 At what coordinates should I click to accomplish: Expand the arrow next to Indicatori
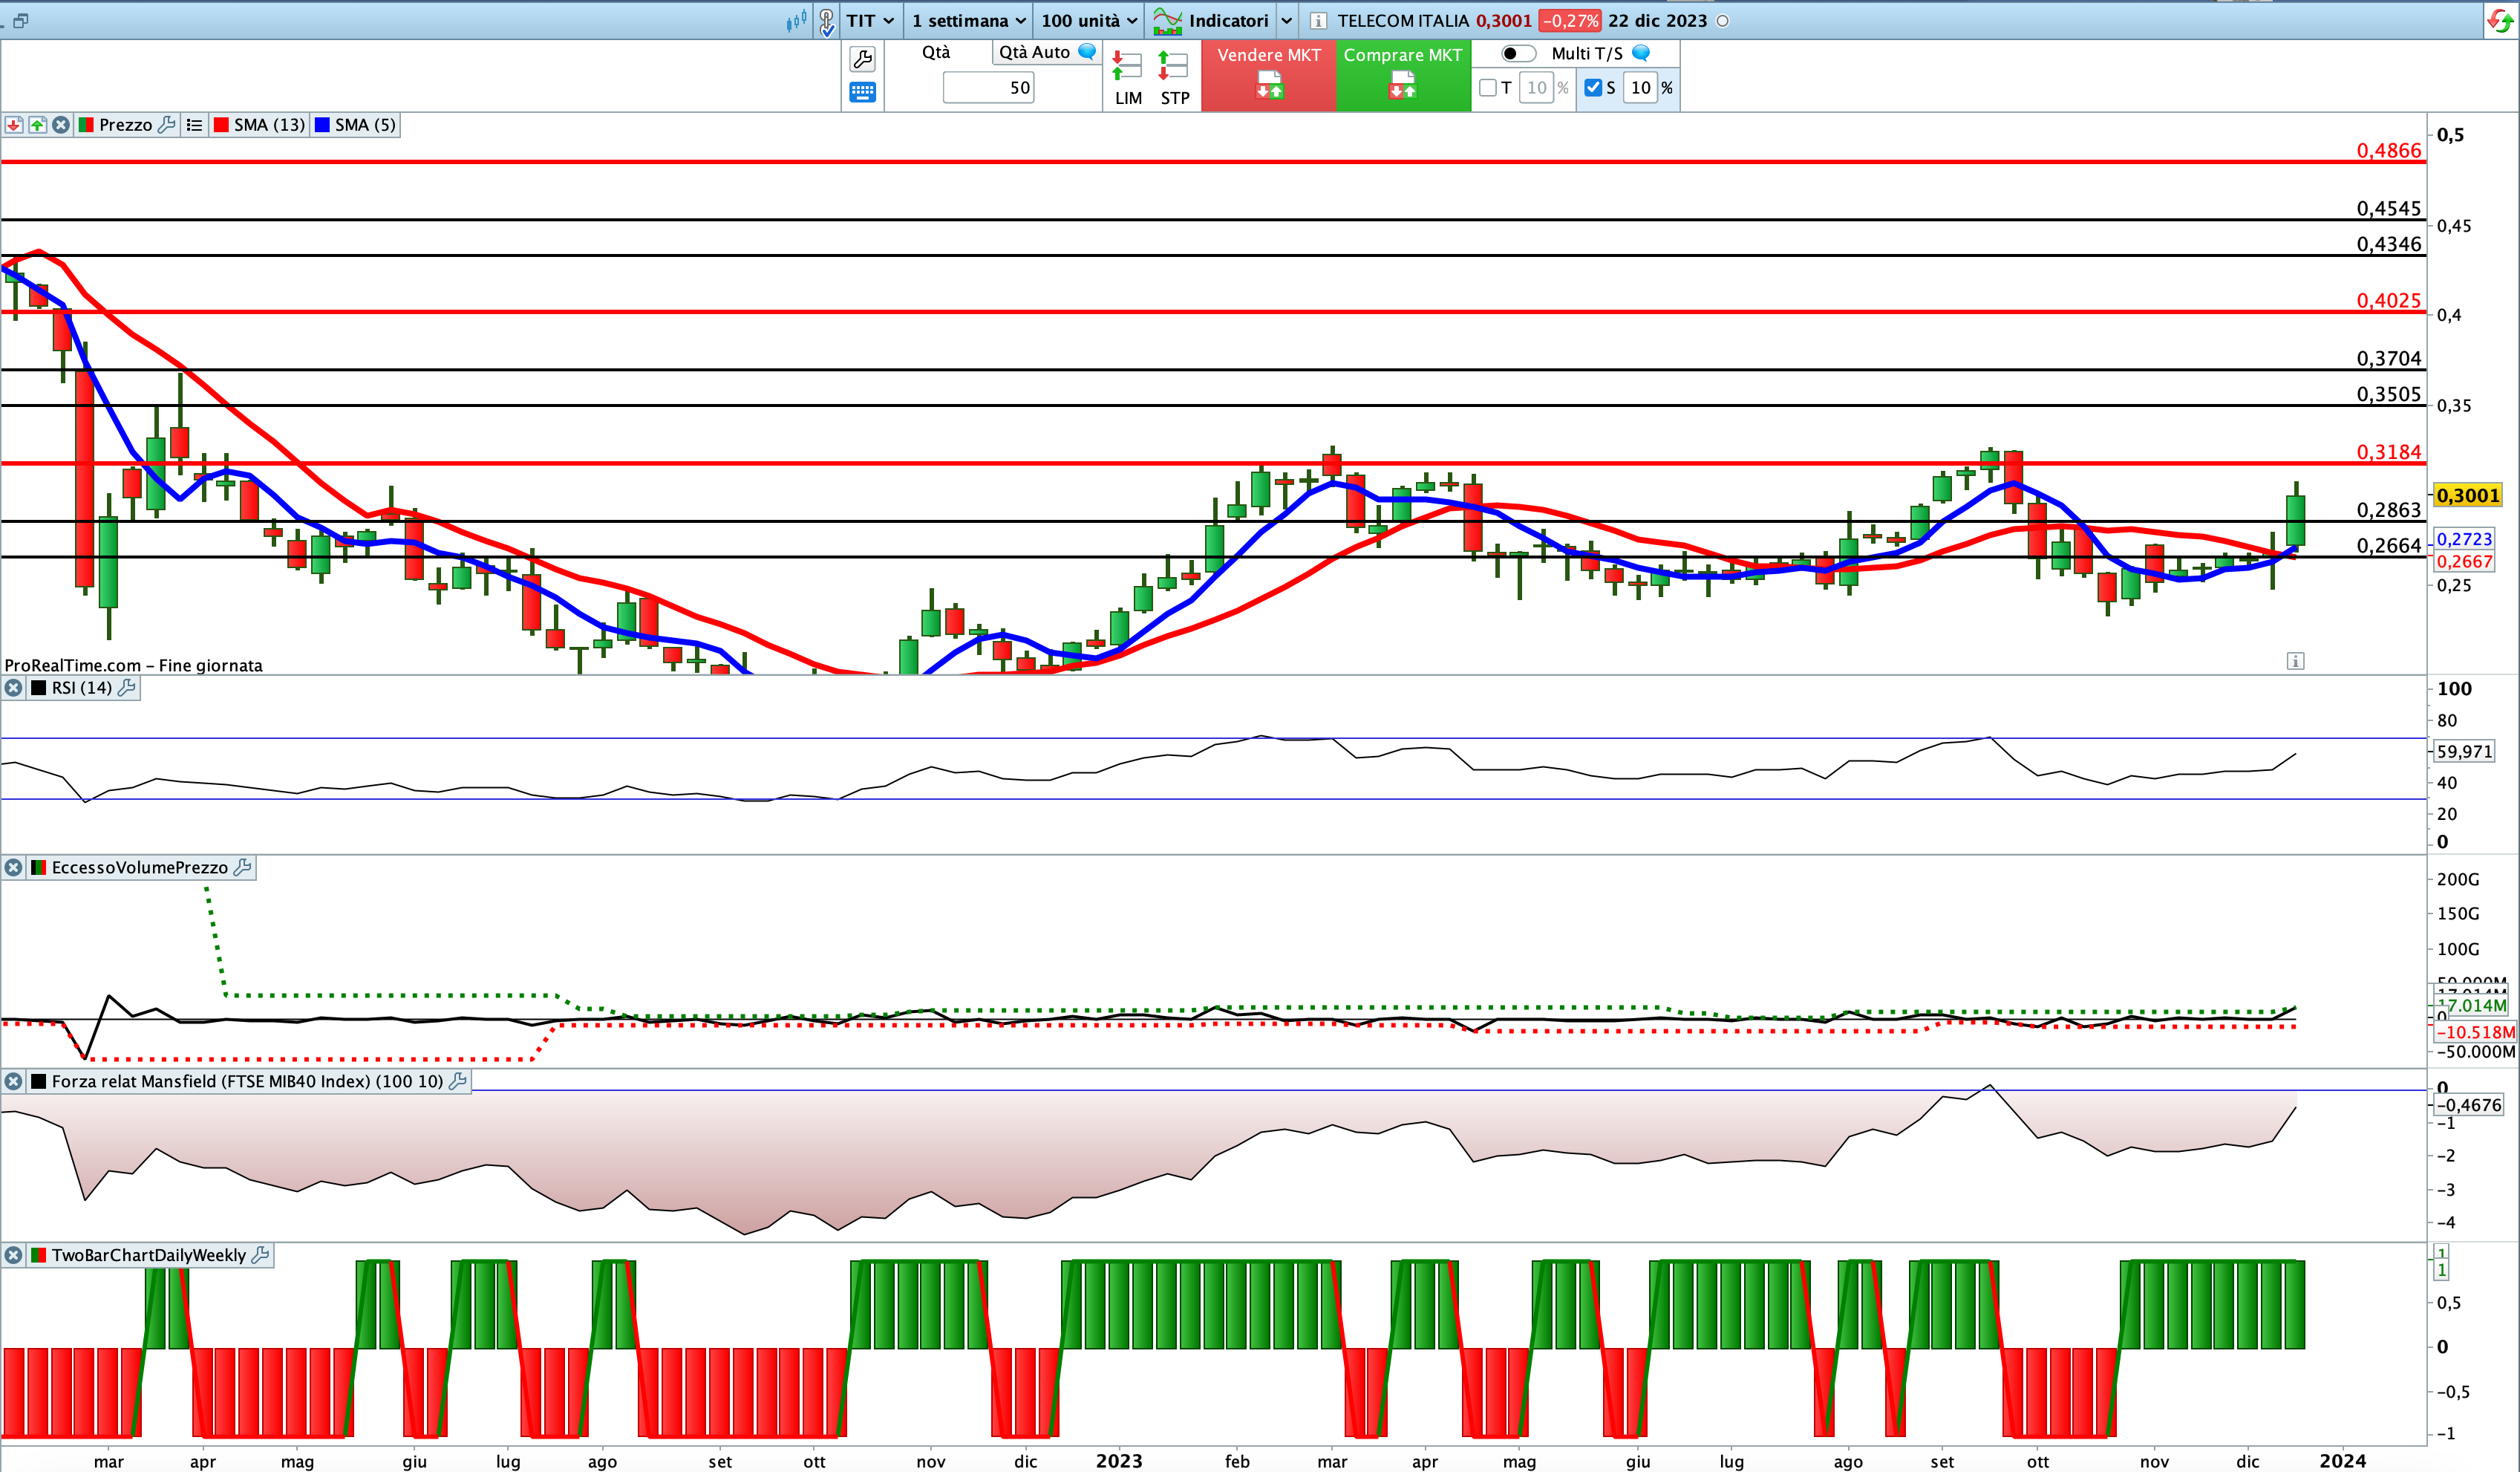[1286, 21]
